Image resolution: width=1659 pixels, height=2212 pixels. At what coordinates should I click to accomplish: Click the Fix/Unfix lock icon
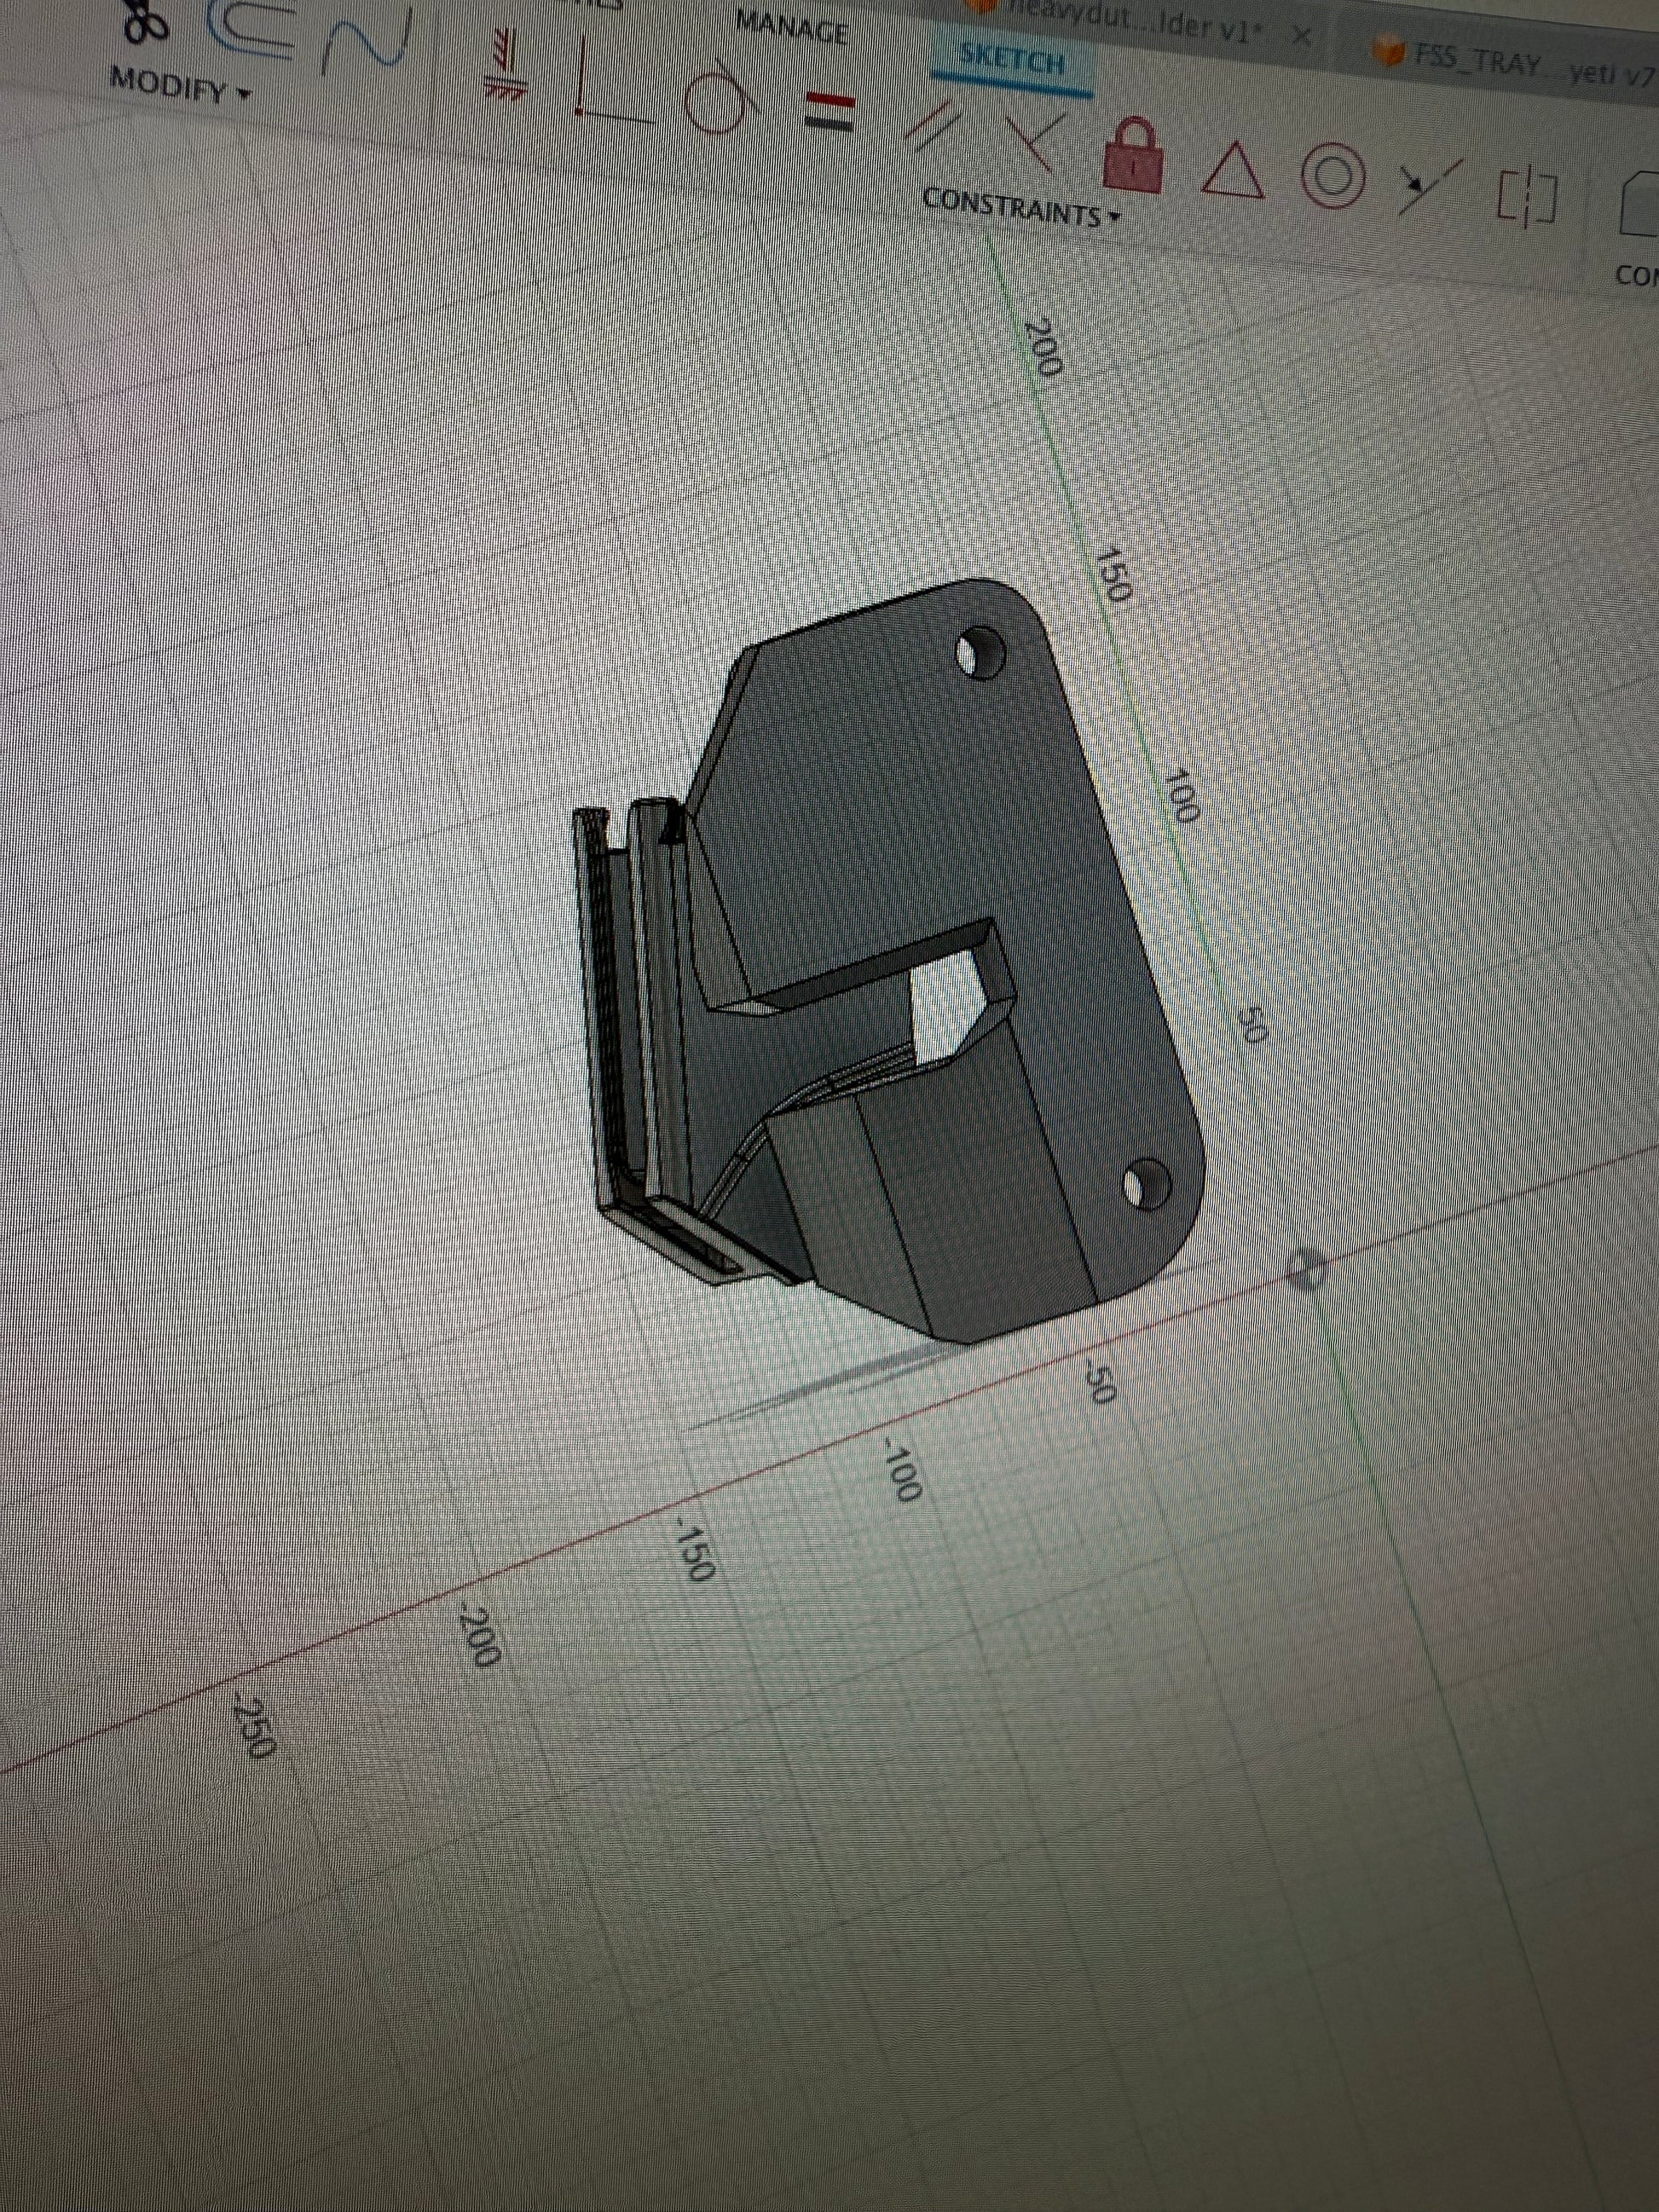(x=1134, y=157)
